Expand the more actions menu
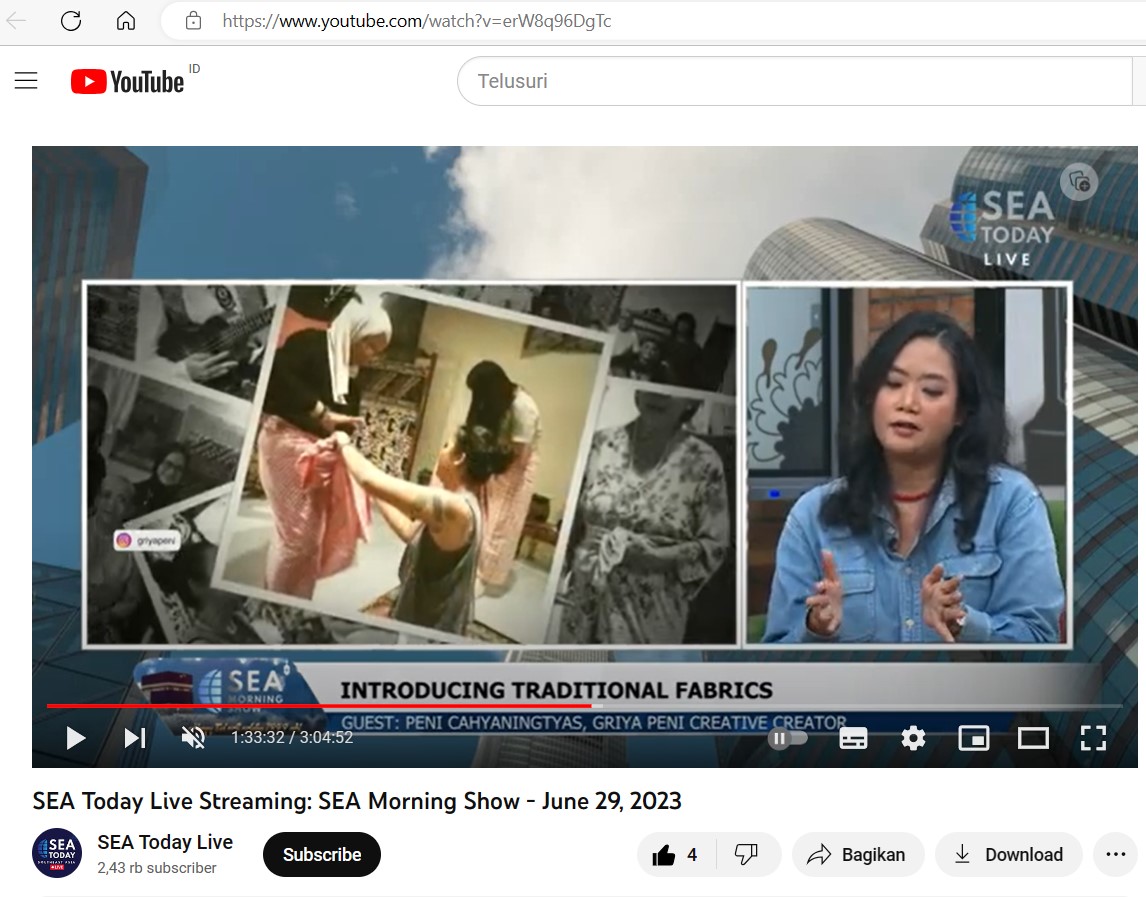This screenshot has width=1146, height=897. pyautogui.click(x=1116, y=855)
